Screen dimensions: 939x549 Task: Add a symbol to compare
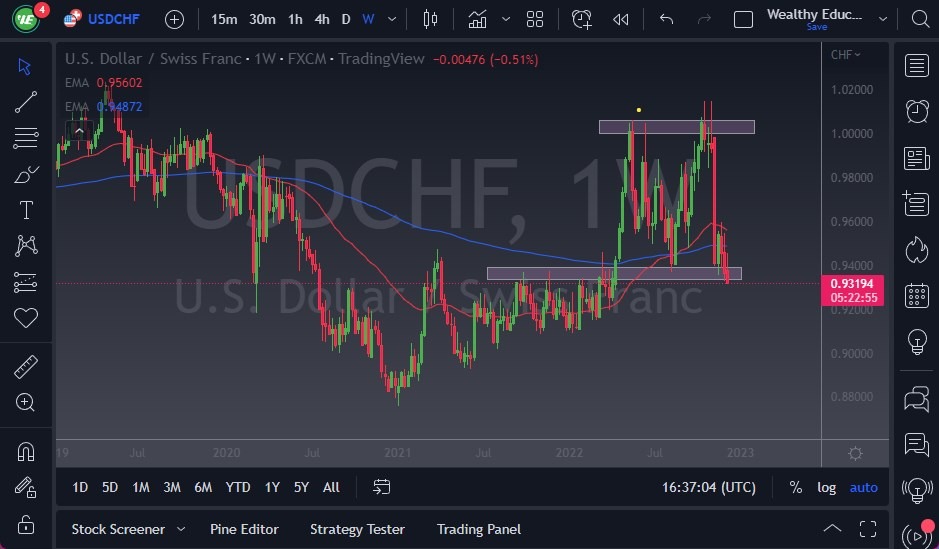pyautogui.click(x=174, y=20)
